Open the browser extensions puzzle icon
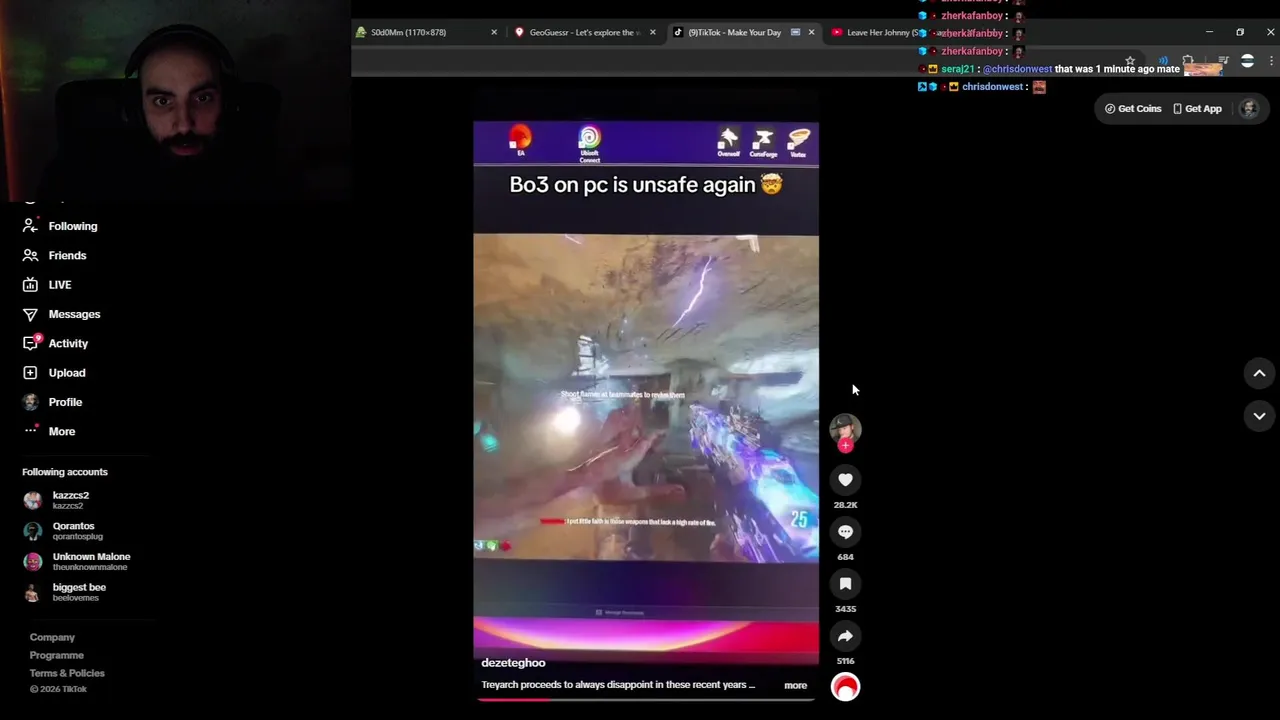The width and height of the screenshot is (1280, 720). 1188,61
